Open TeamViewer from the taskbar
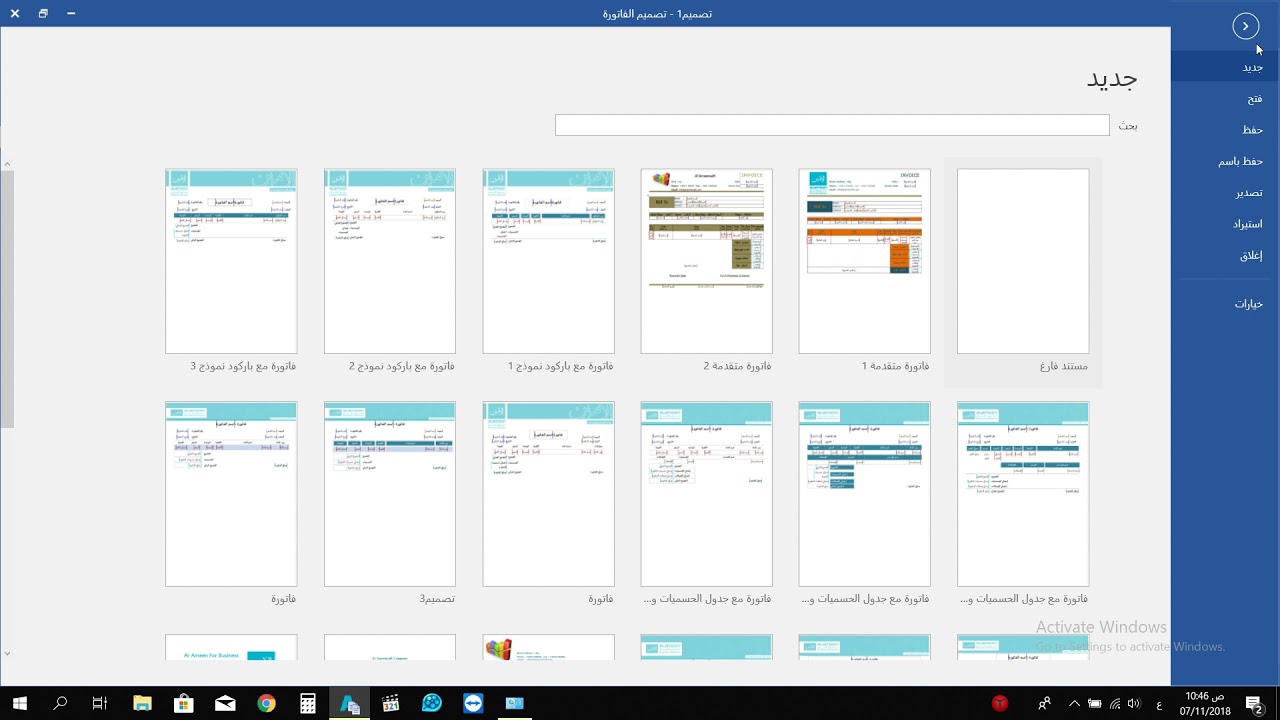 tap(473, 704)
